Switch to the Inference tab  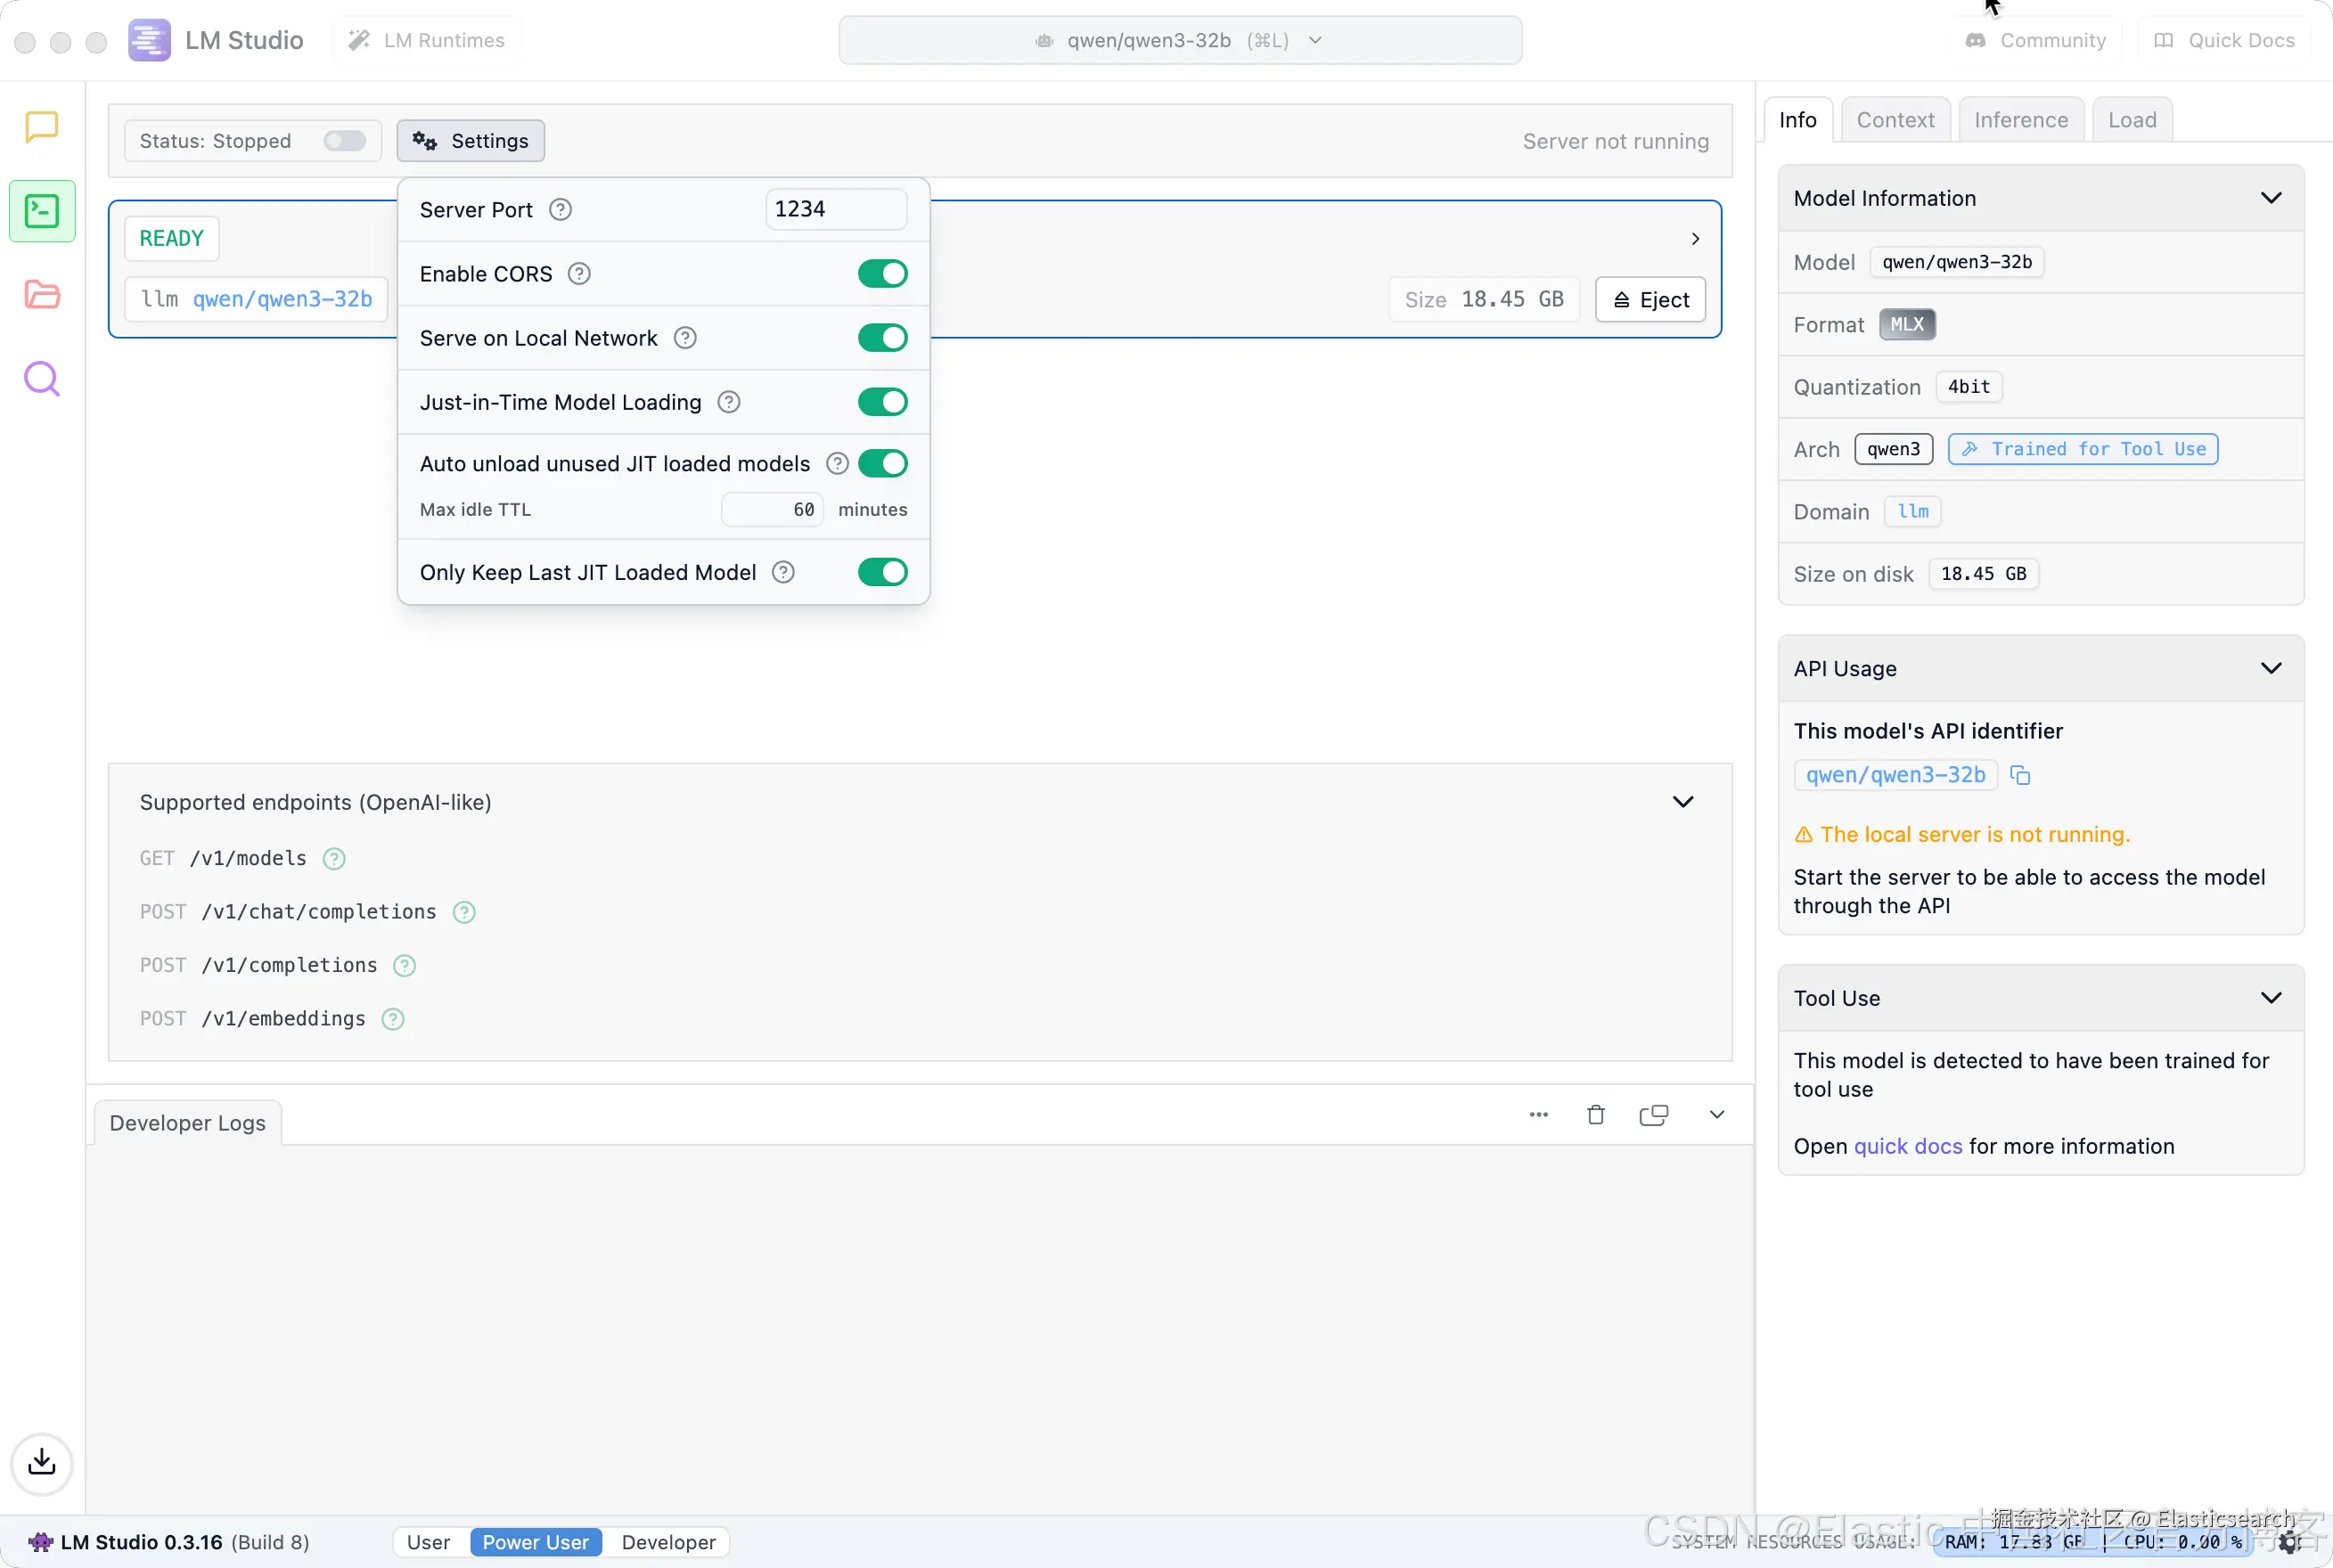[2020, 120]
